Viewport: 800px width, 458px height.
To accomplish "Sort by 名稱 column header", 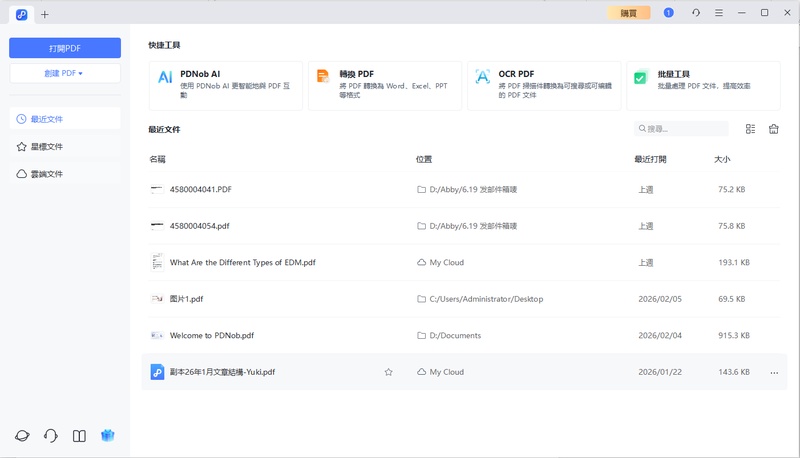I will pos(157,159).
